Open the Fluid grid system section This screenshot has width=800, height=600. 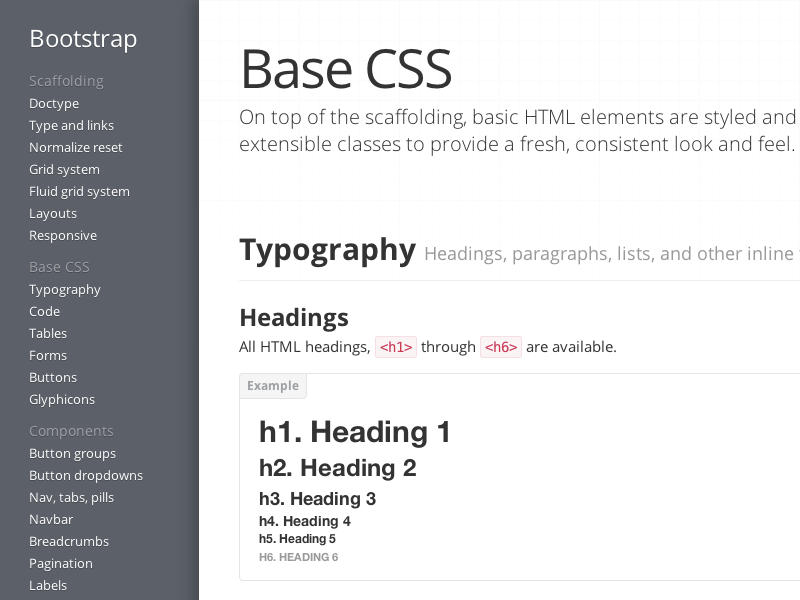click(78, 191)
